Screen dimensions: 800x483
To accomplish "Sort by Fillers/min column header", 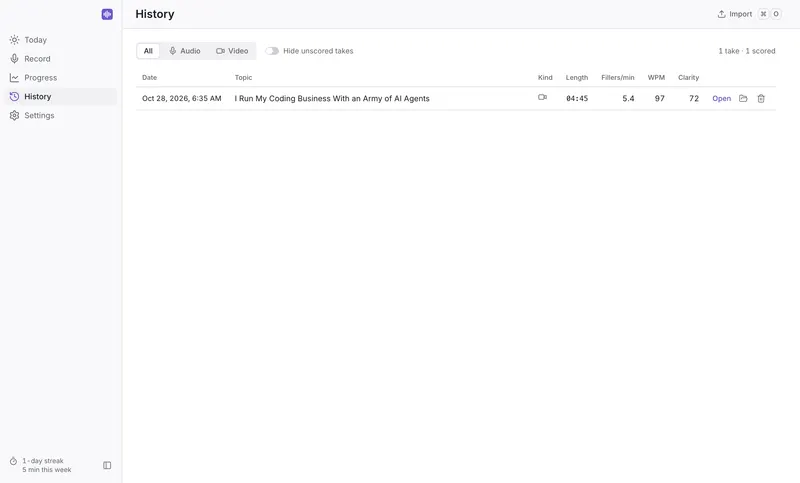I will click(x=617, y=78).
